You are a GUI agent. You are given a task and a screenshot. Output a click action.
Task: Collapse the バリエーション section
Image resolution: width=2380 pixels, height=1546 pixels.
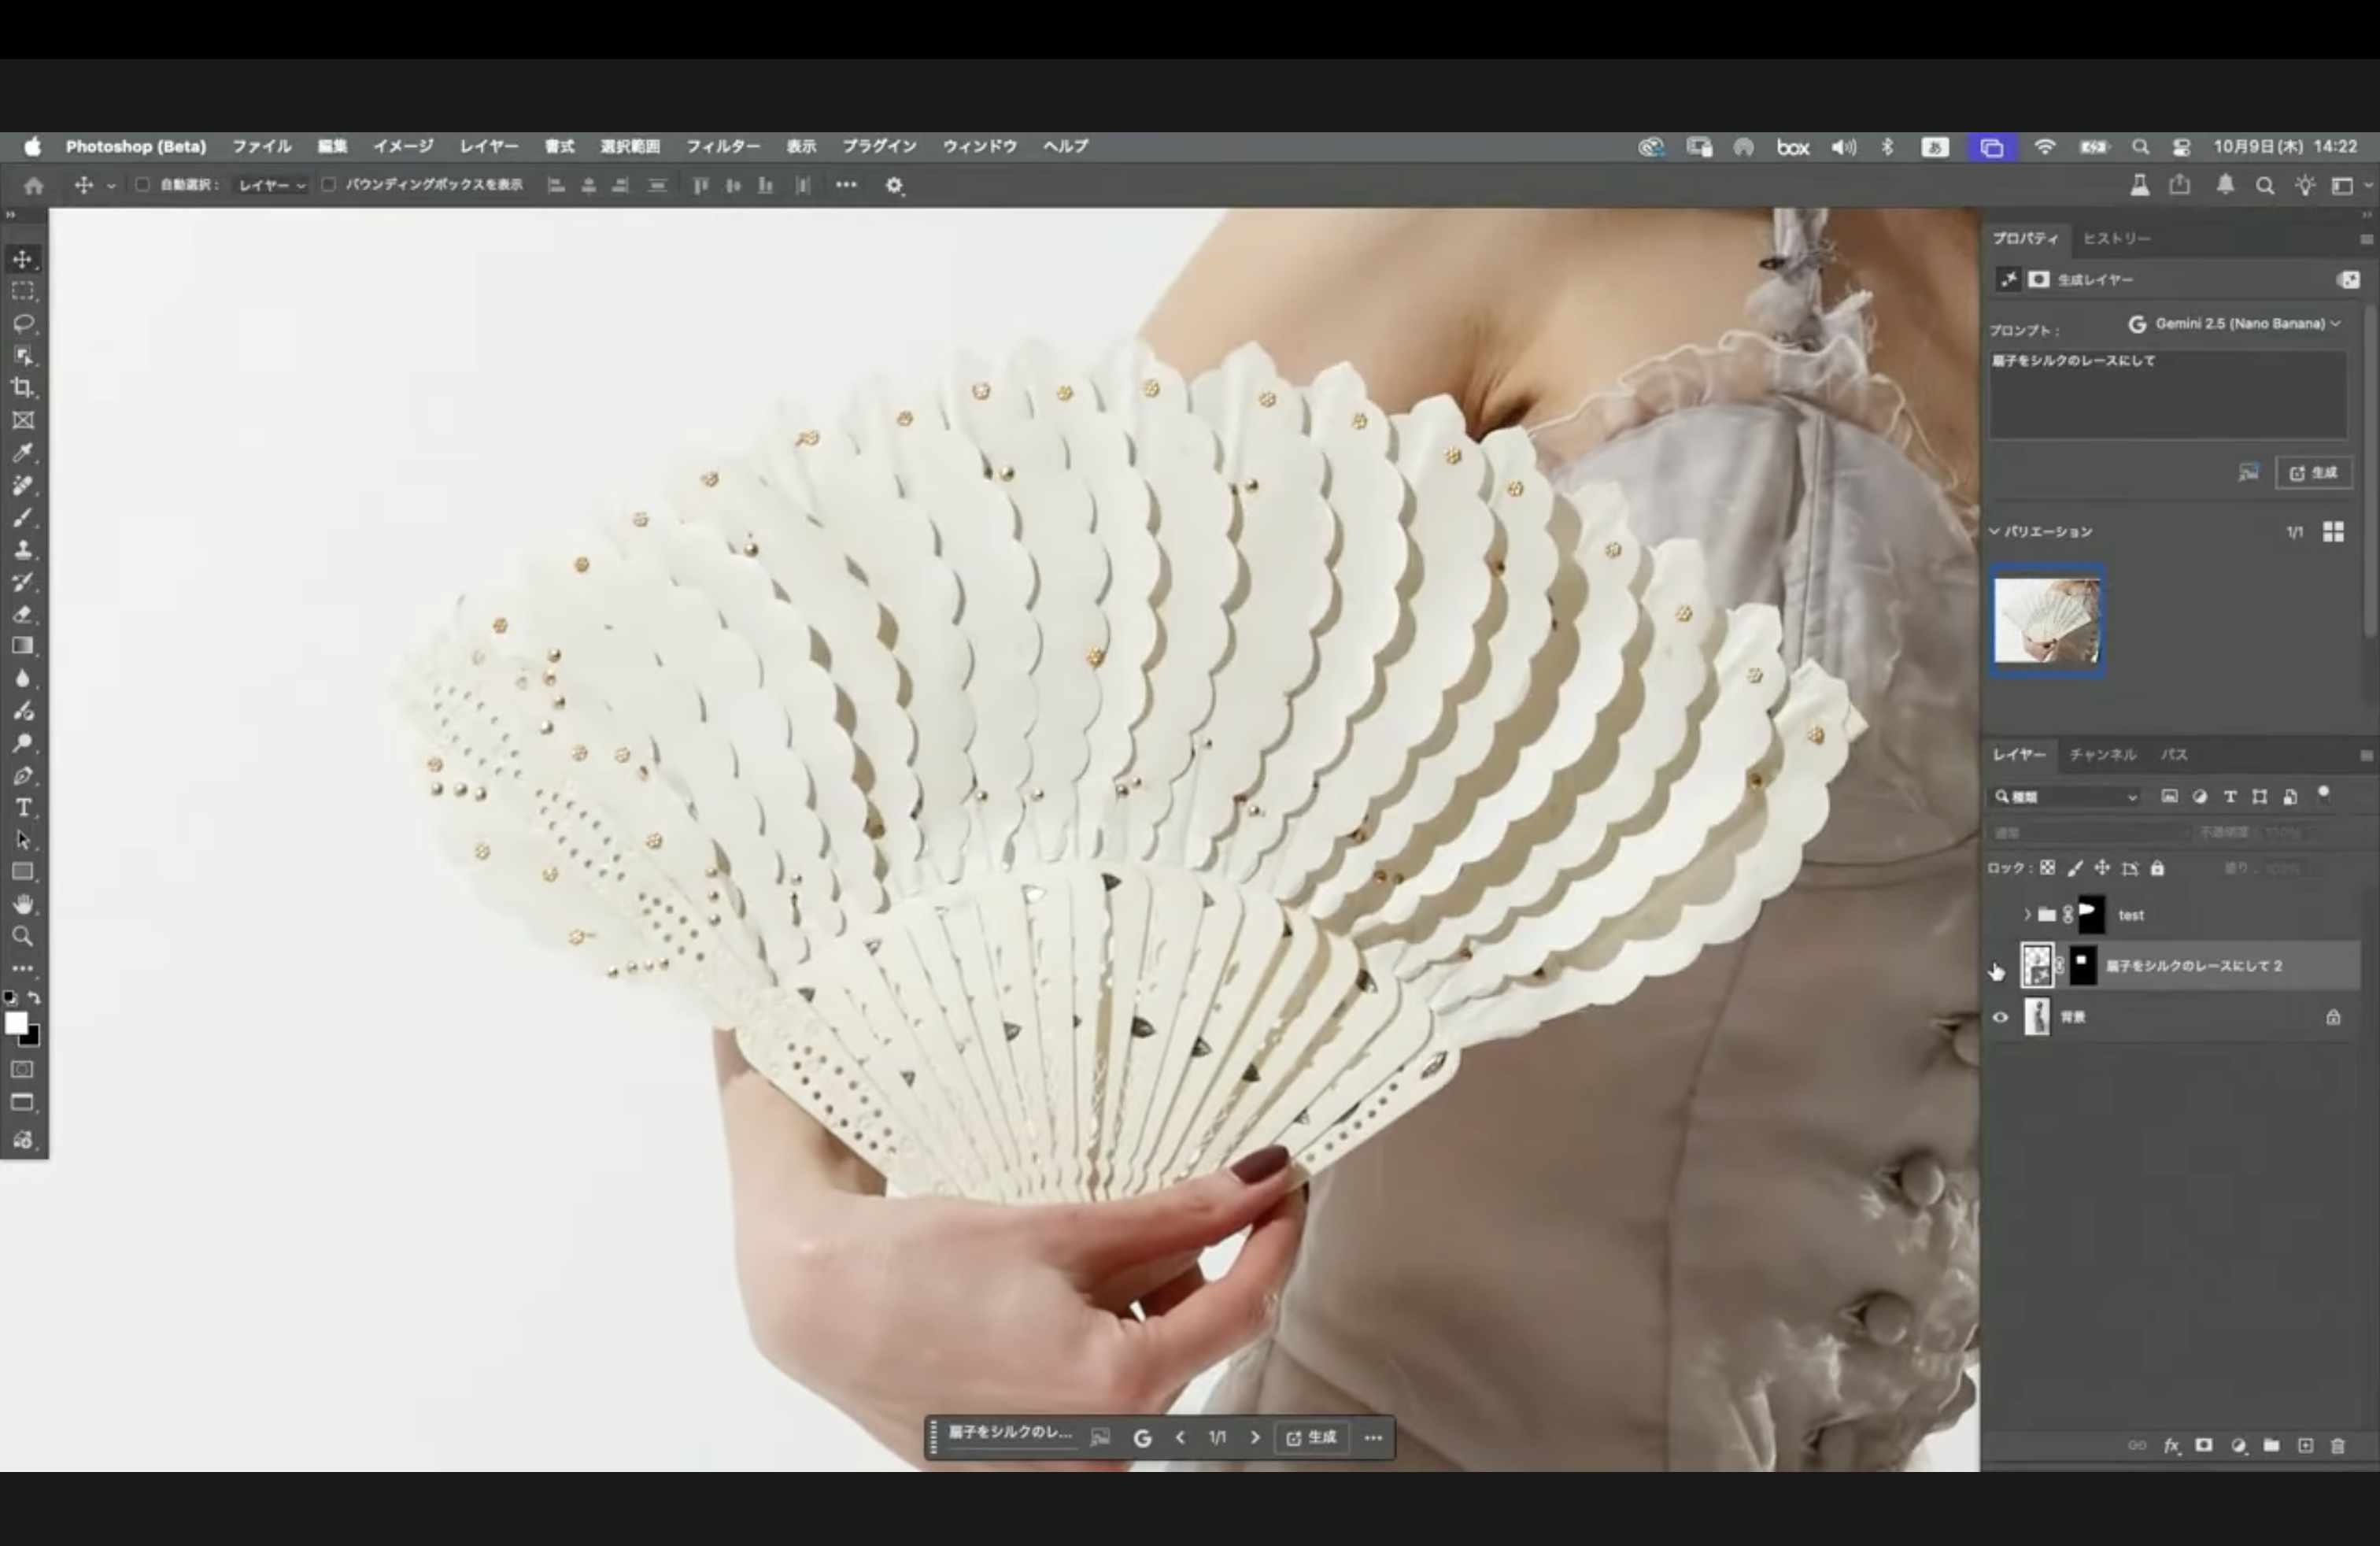click(x=1994, y=531)
